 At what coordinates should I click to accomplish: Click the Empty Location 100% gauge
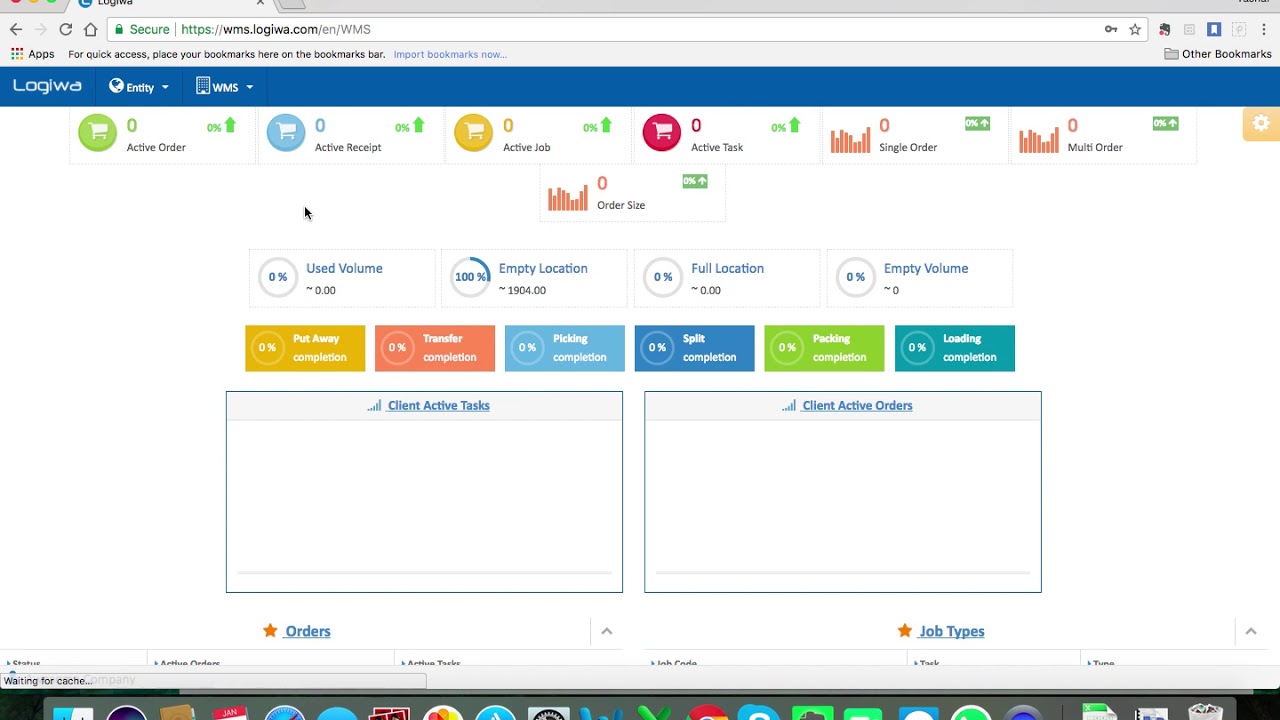click(471, 277)
